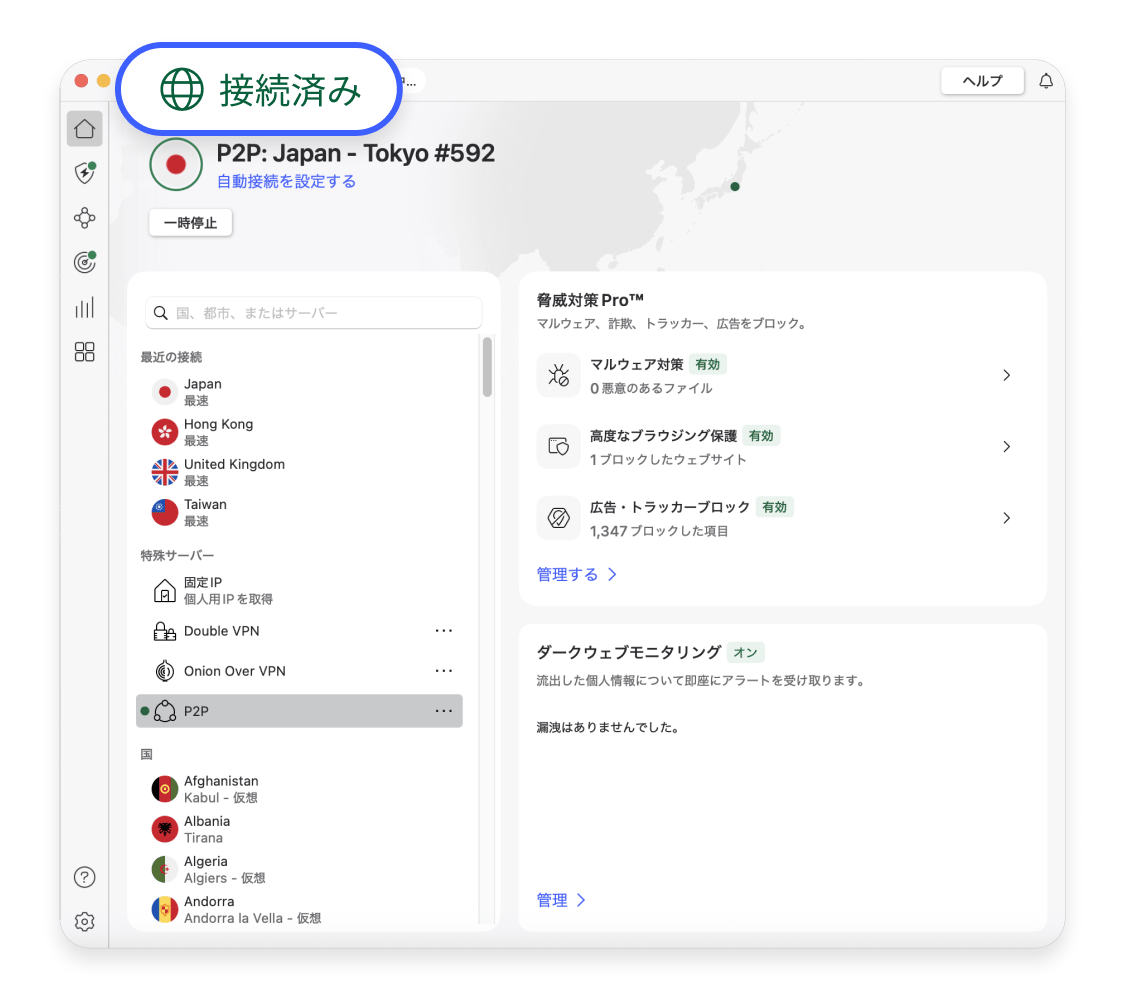Screen dimensions: 1125x1008
Task: Open 自動接続を設定する link
Action: tap(287, 182)
